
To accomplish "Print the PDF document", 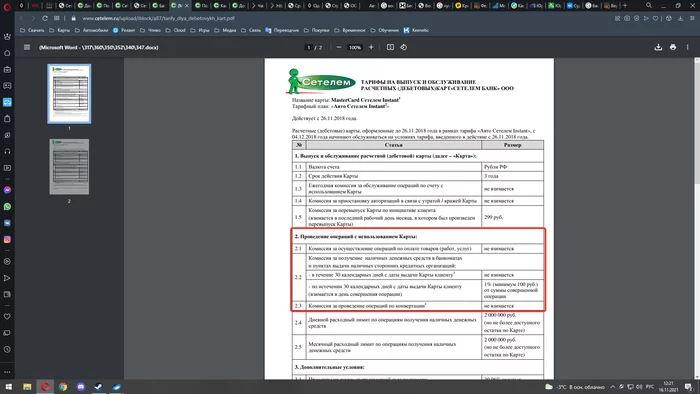I will [673, 47].
